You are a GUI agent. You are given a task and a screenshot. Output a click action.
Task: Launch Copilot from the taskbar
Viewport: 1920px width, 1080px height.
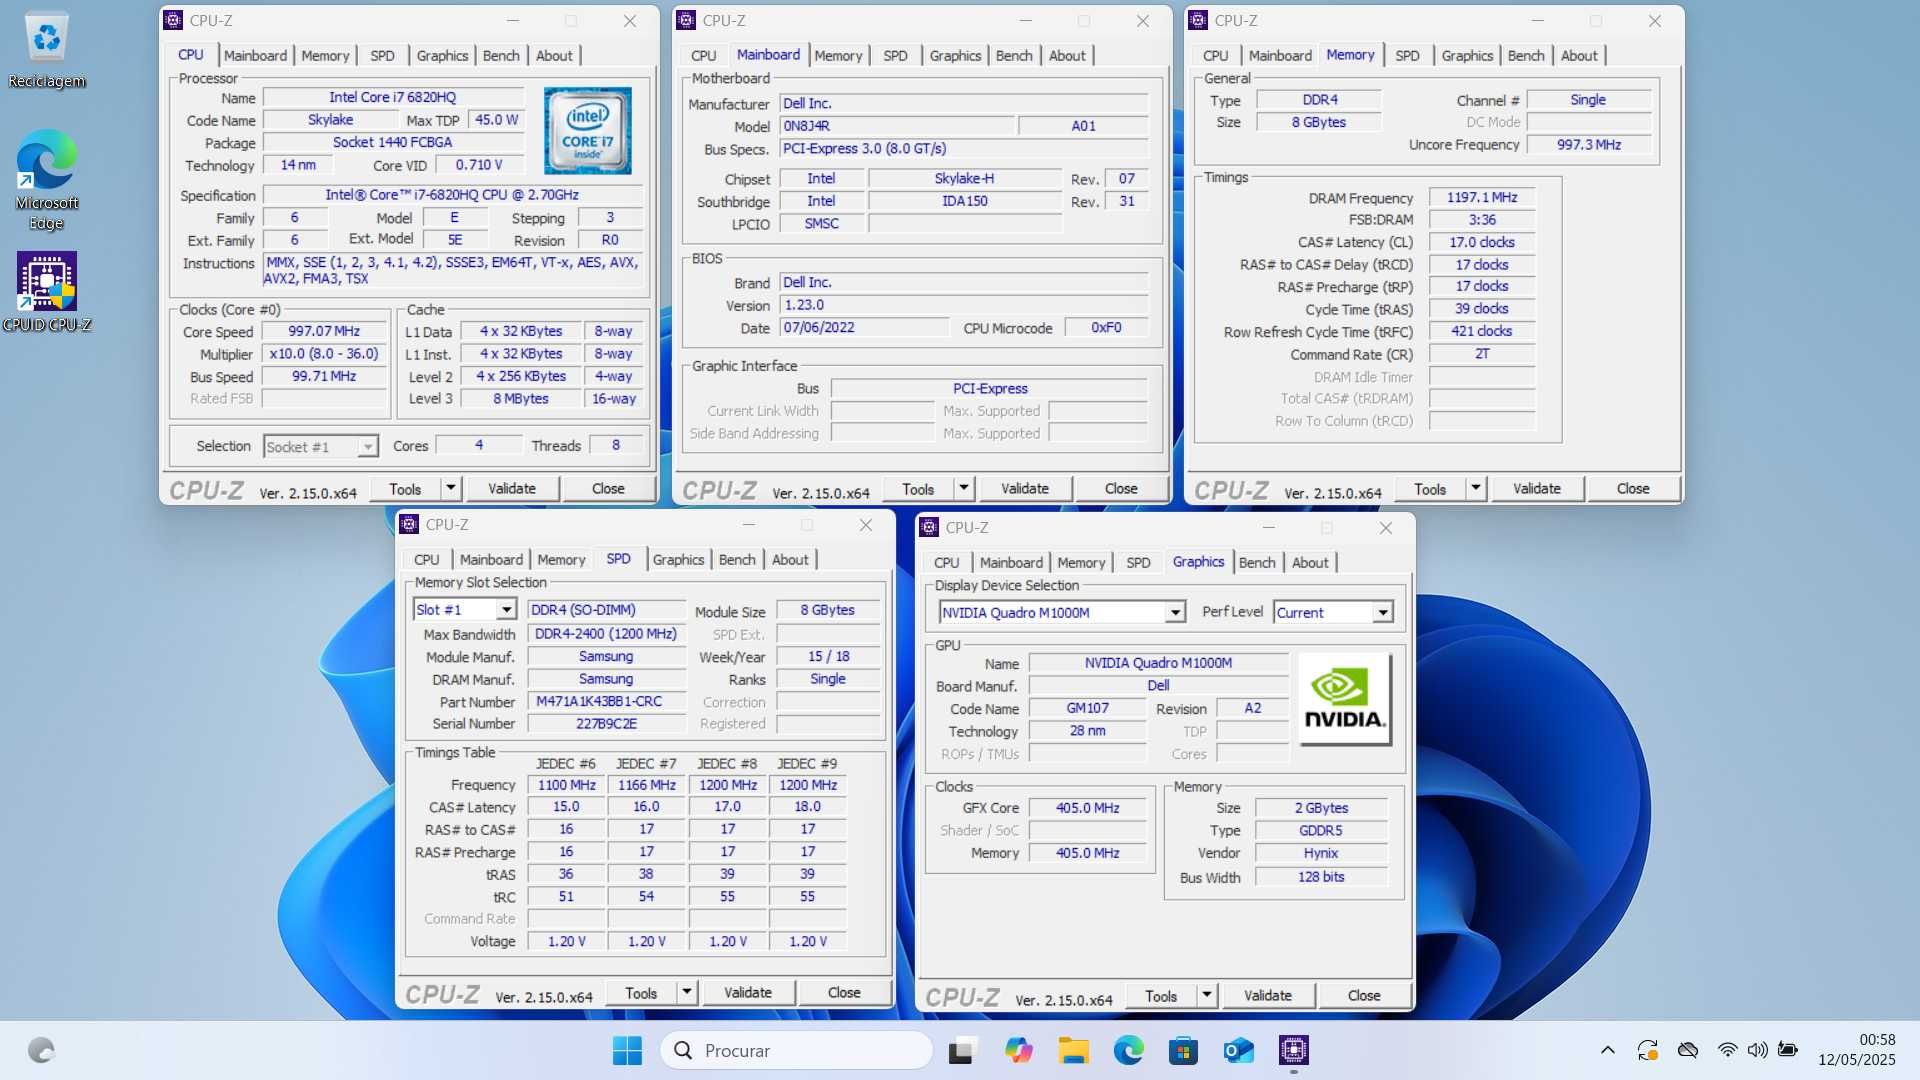pyautogui.click(x=1018, y=1050)
